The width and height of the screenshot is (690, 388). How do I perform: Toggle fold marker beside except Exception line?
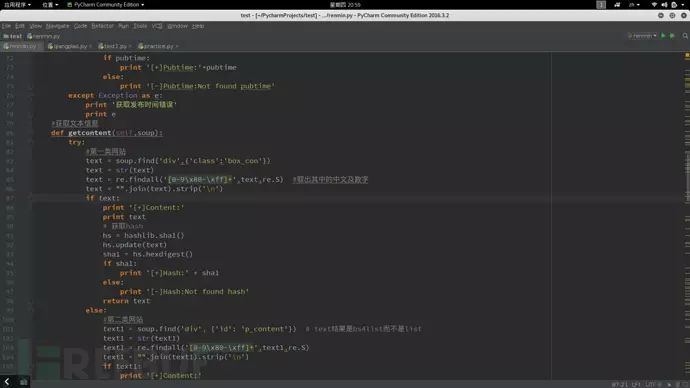click(x=30, y=95)
